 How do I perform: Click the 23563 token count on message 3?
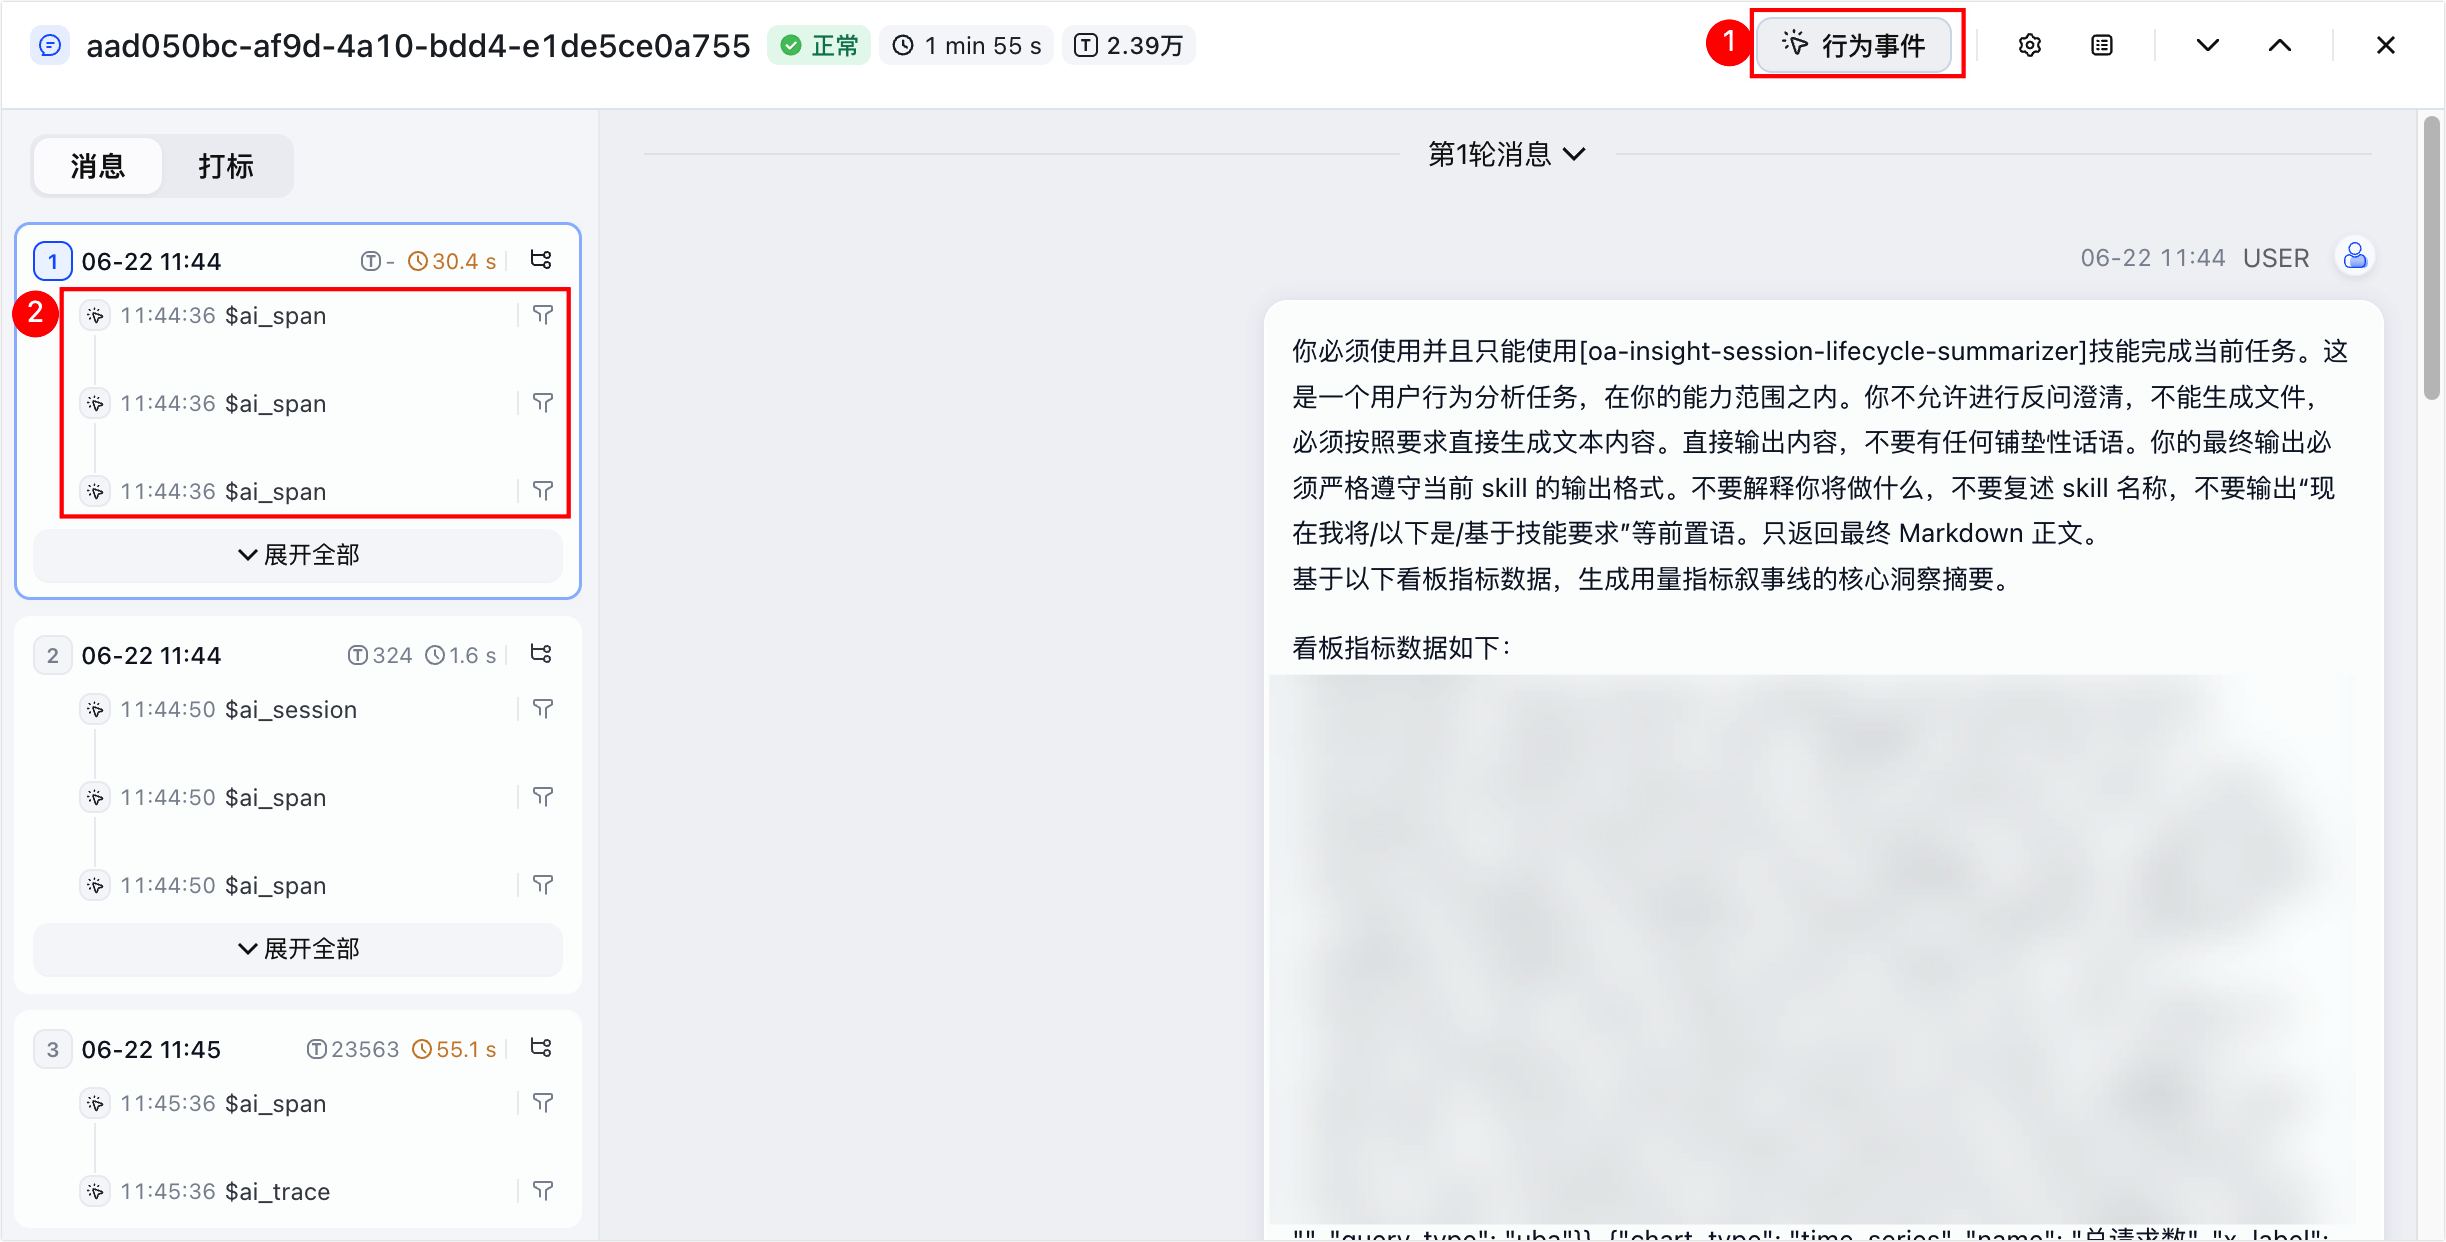pyautogui.click(x=352, y=1050)
